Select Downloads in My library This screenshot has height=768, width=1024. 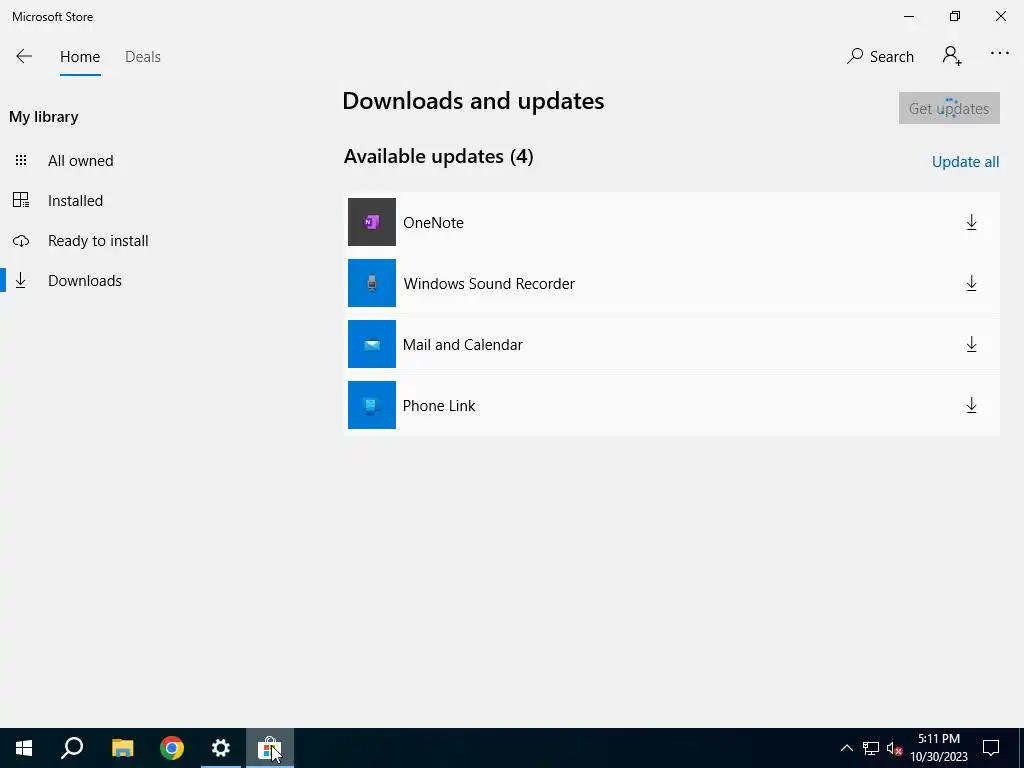[85, 281]
